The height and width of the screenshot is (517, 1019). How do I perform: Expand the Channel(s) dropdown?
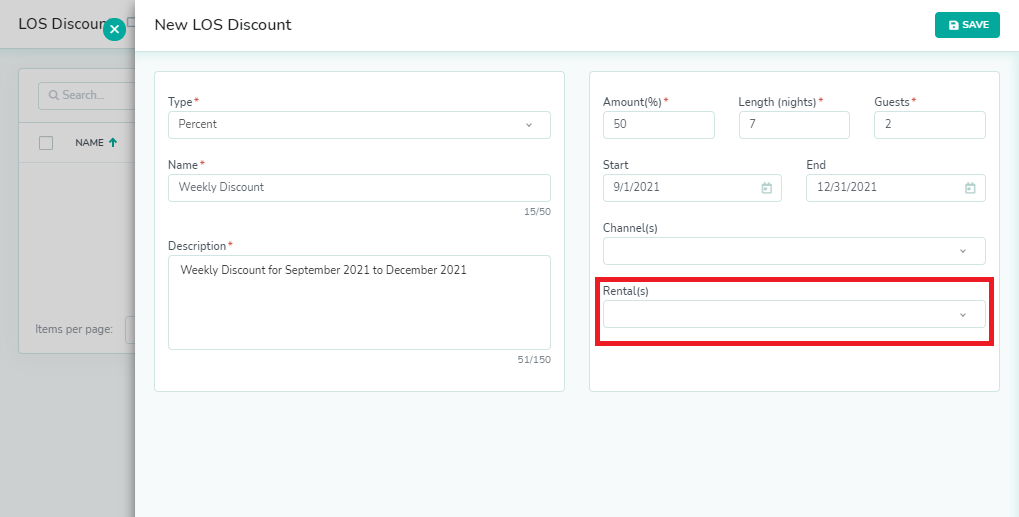pos(794,251)
